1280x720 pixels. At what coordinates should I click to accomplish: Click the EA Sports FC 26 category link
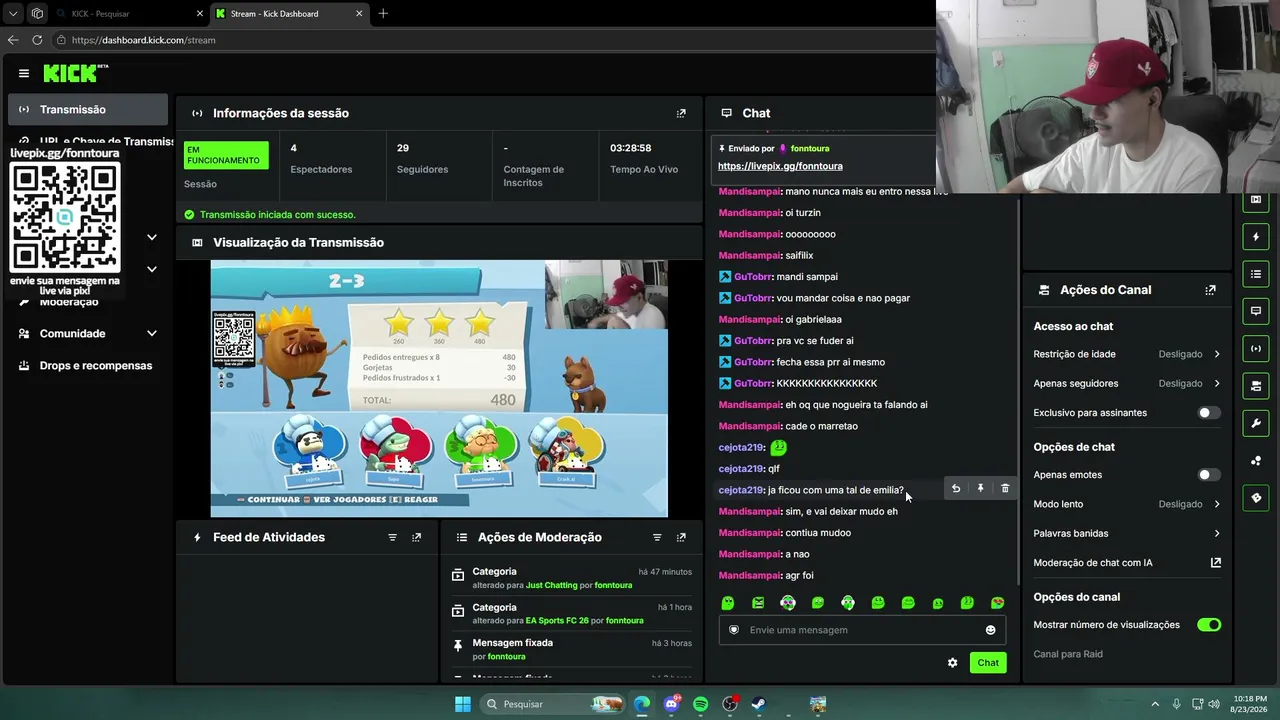[x=557, y=620]
